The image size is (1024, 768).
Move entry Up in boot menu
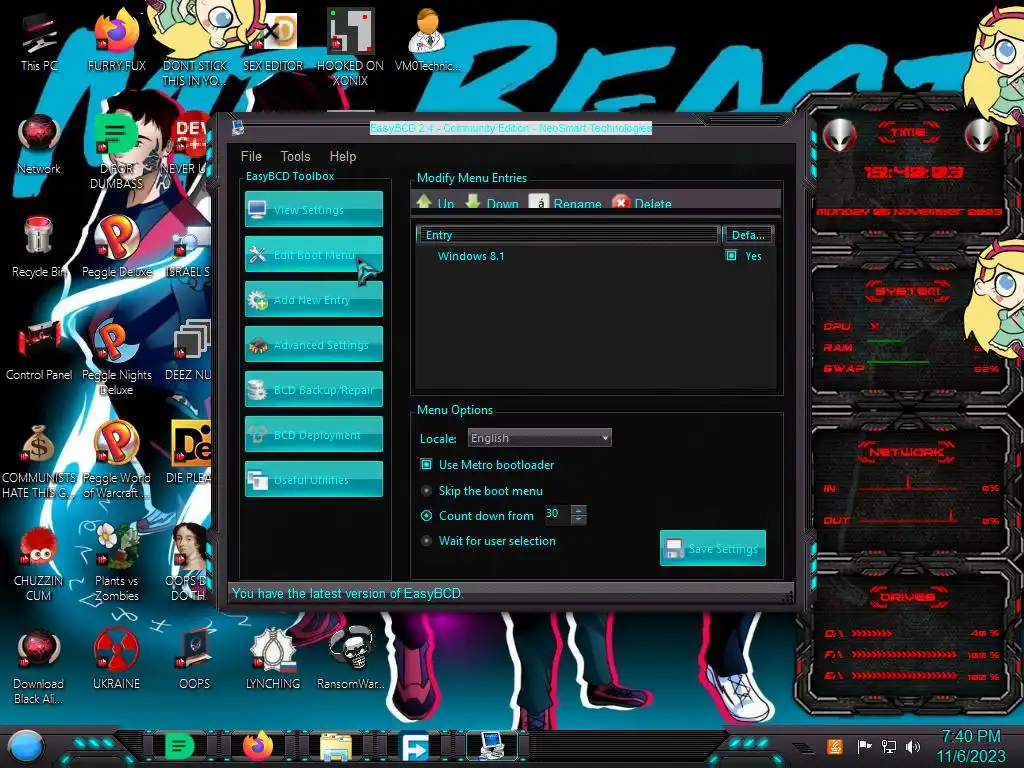436,202
